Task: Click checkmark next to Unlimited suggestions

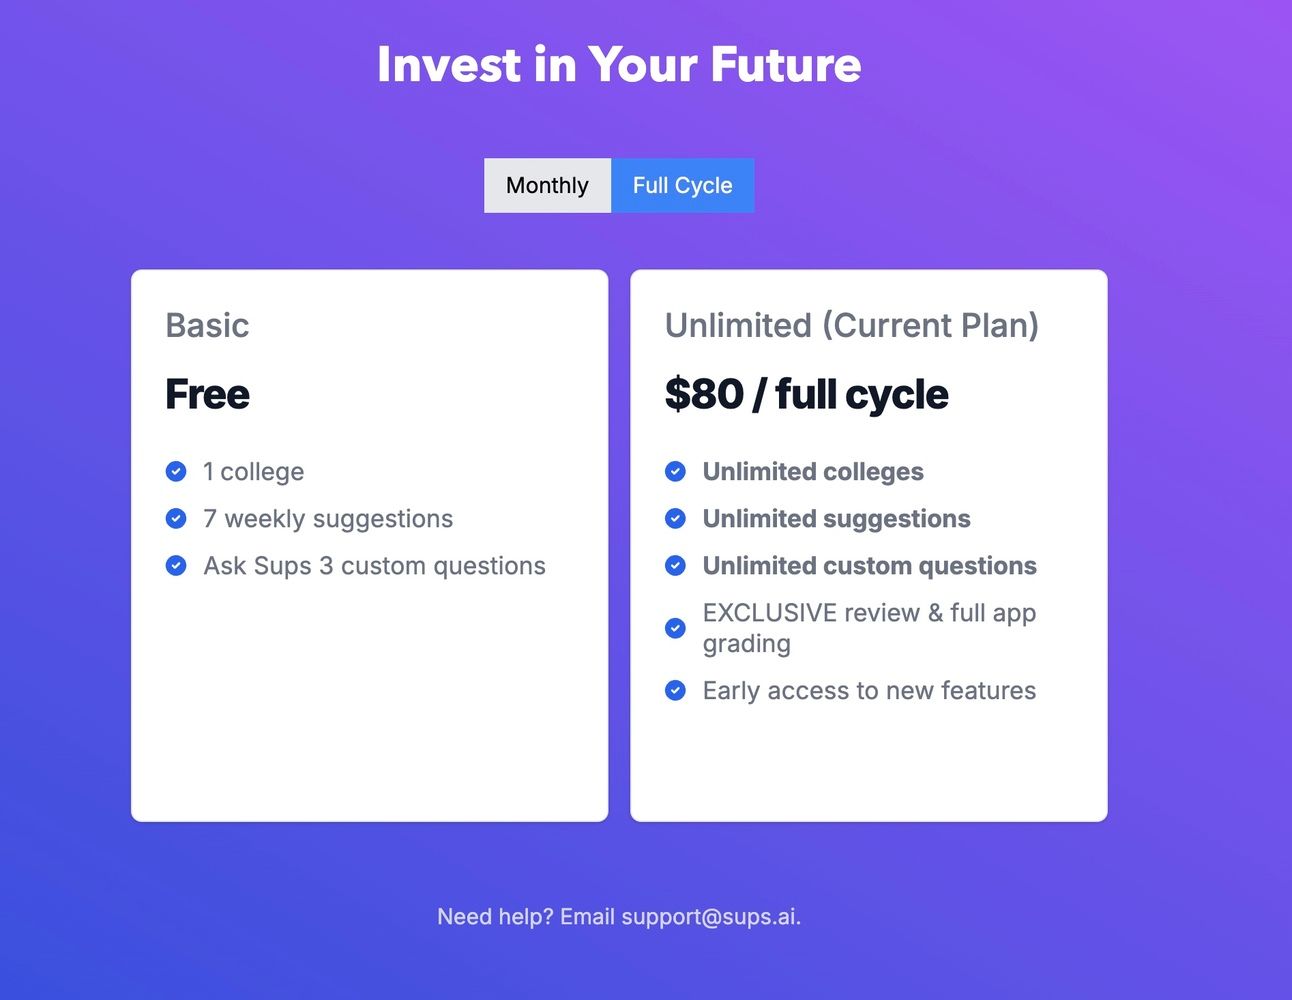Action: (x=676, y=518)
